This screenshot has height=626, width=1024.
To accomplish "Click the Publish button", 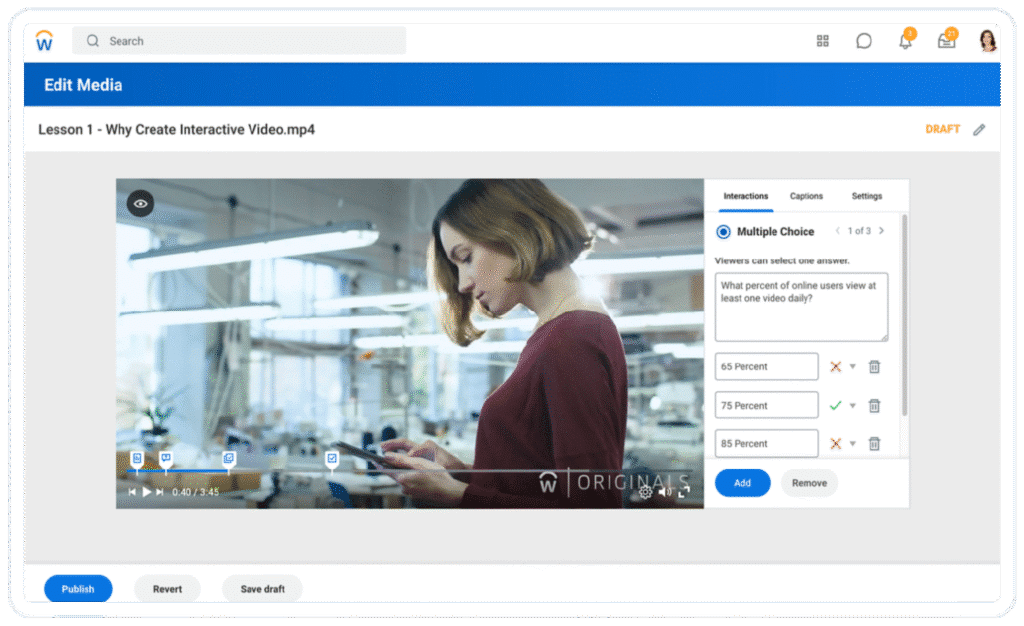I will coord(78,589).
